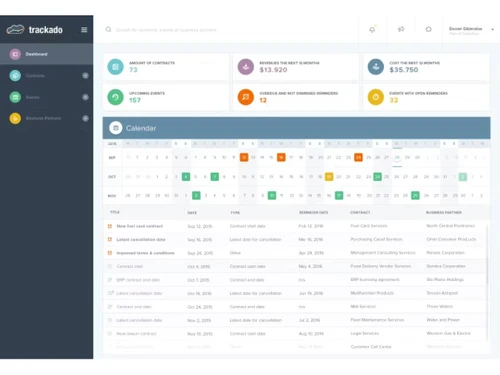Sort by the Business Partner column header
The image size is (500, 375).
(444, 212)
